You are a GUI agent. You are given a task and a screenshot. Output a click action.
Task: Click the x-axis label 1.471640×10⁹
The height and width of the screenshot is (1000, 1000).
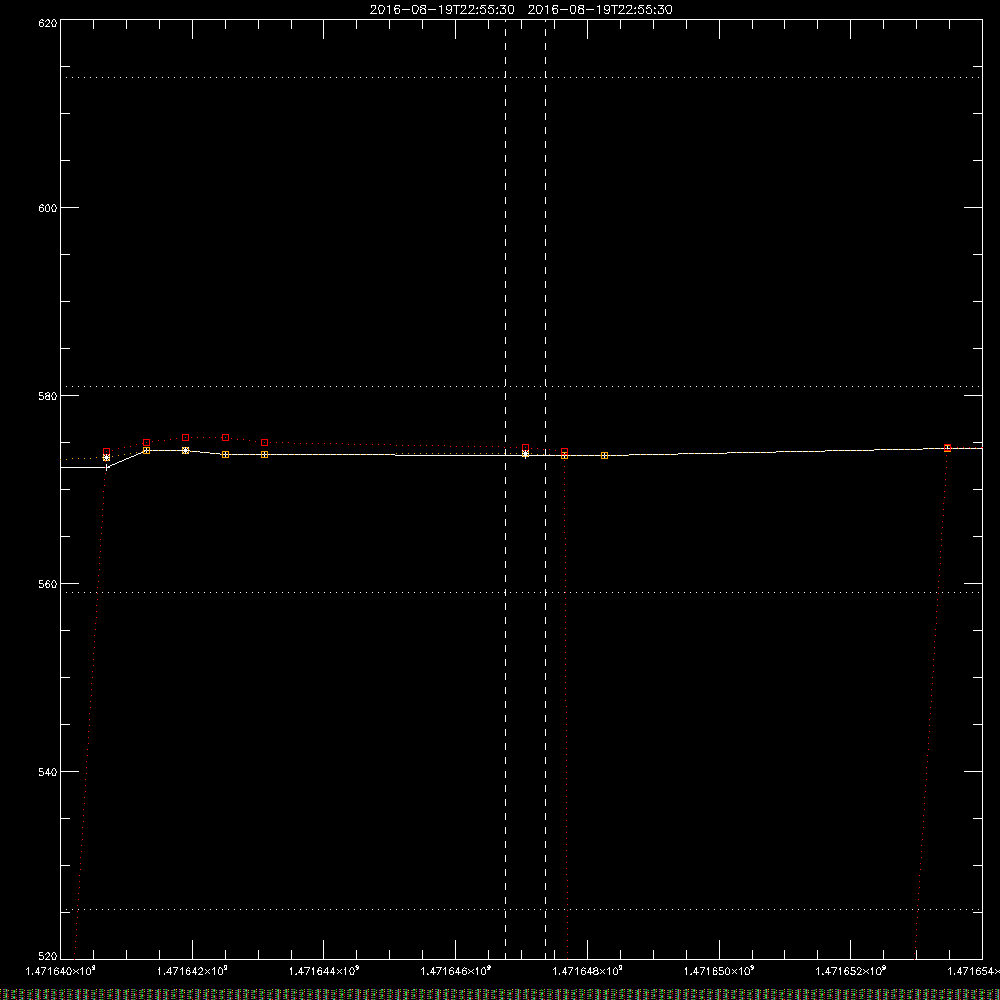point(61,971)
